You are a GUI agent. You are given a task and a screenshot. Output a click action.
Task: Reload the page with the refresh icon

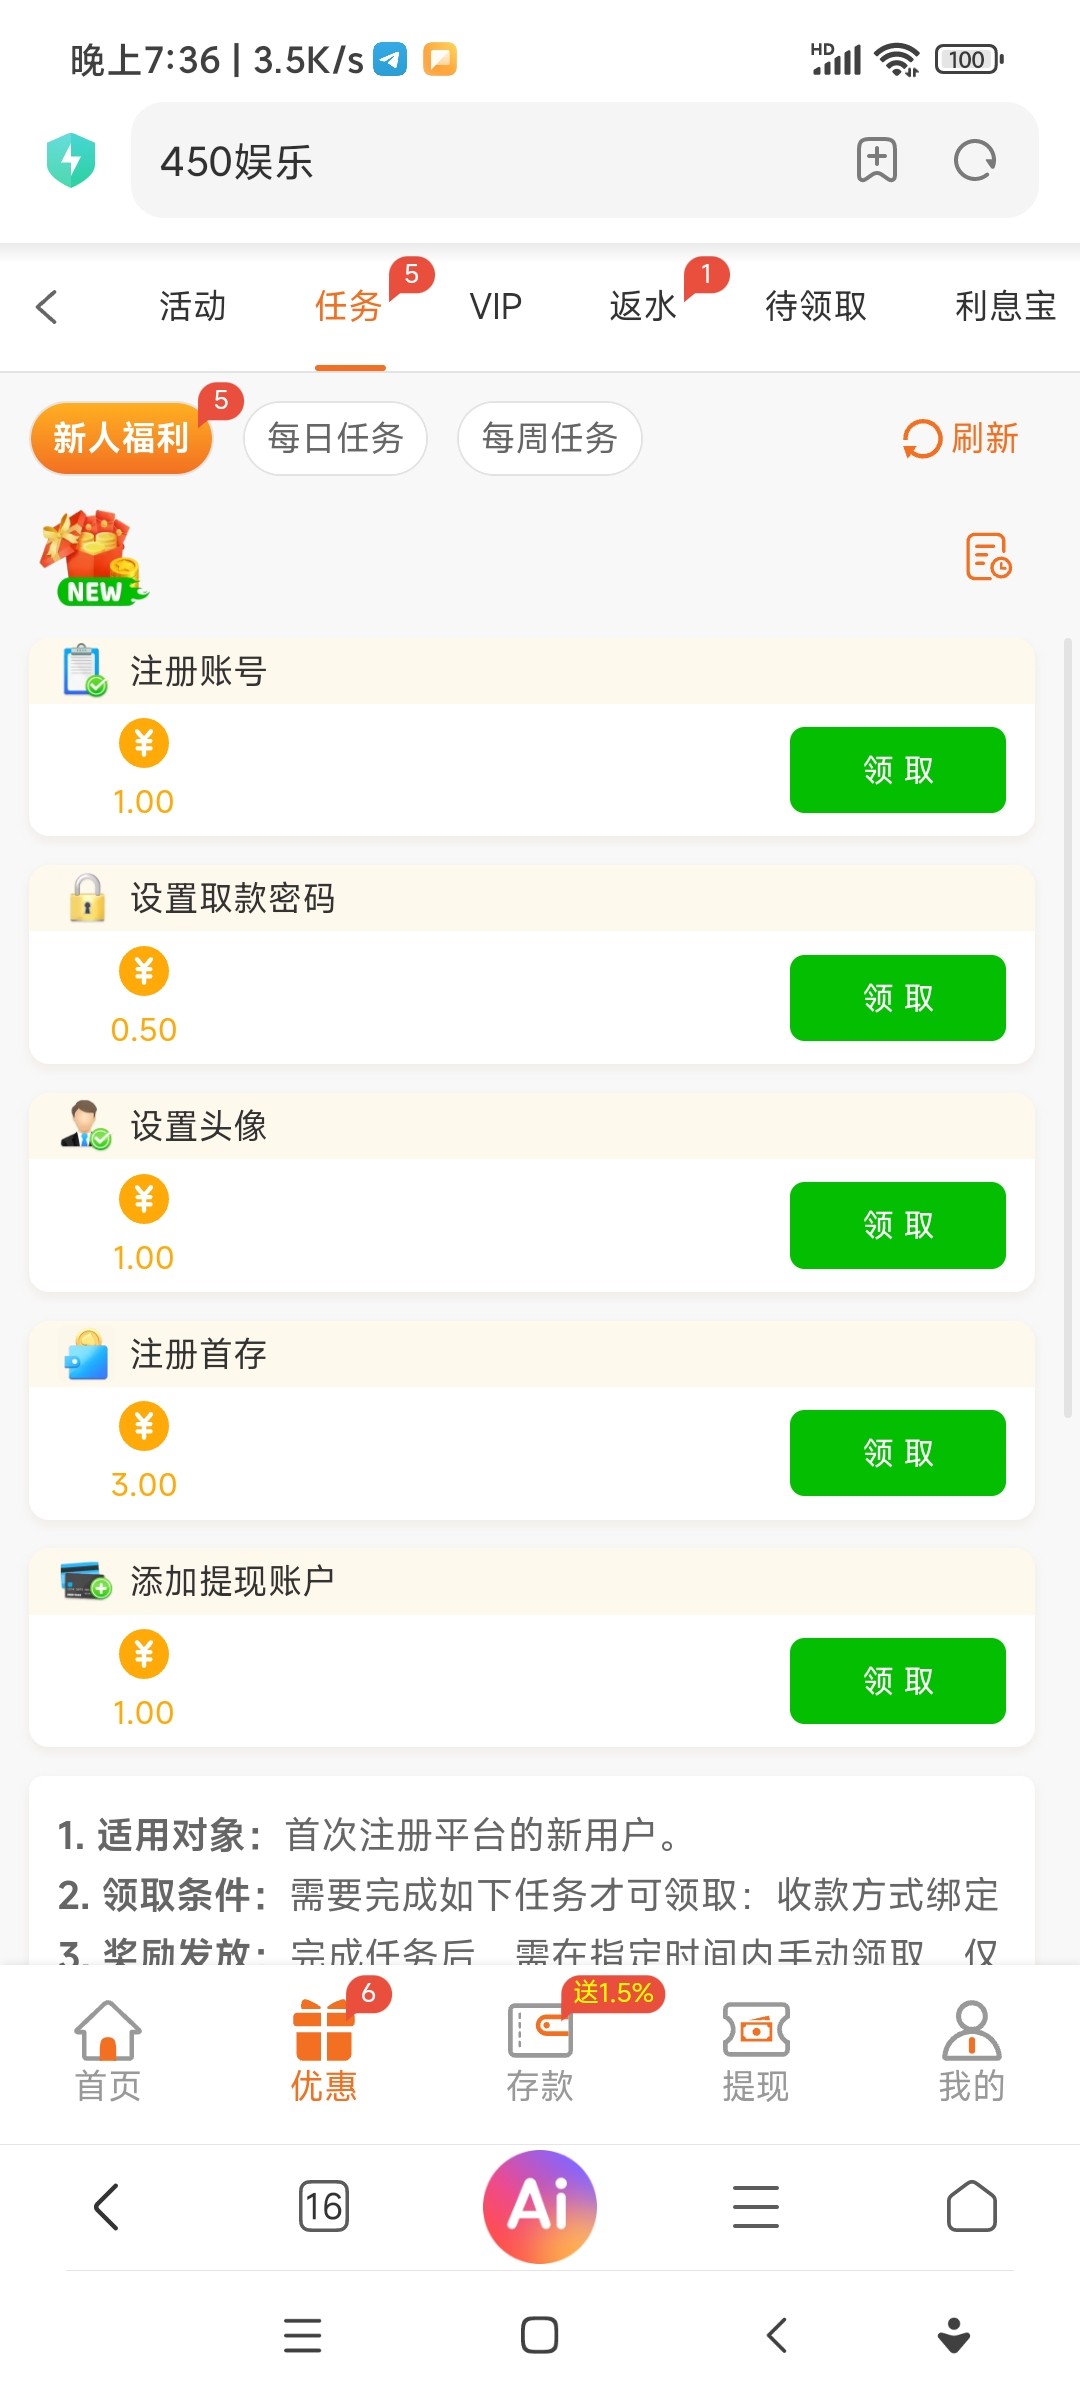click(974, 160)
